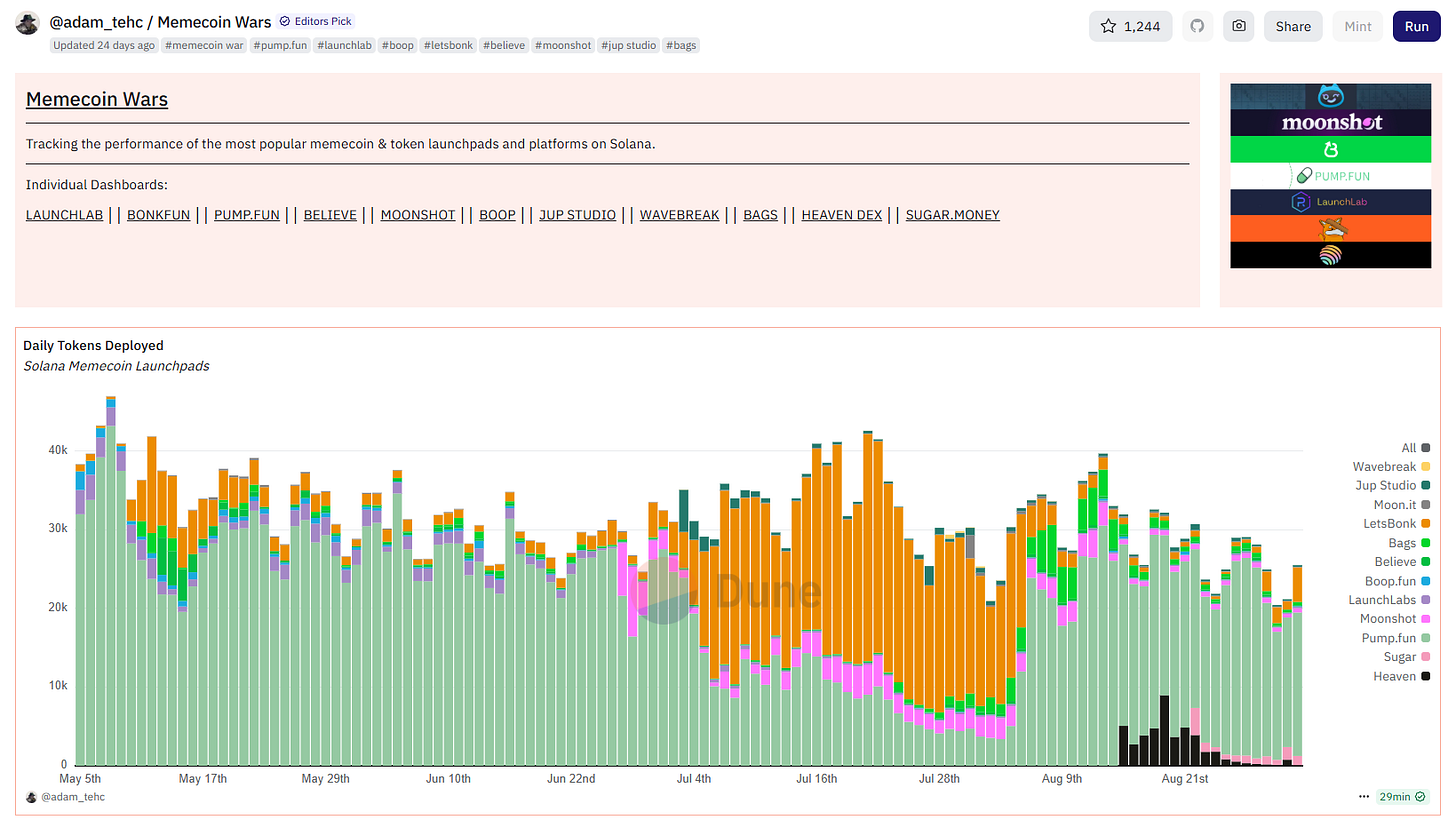Click the Editors Pick badge
Screen dimensions: 1456x828
(316, 21)
